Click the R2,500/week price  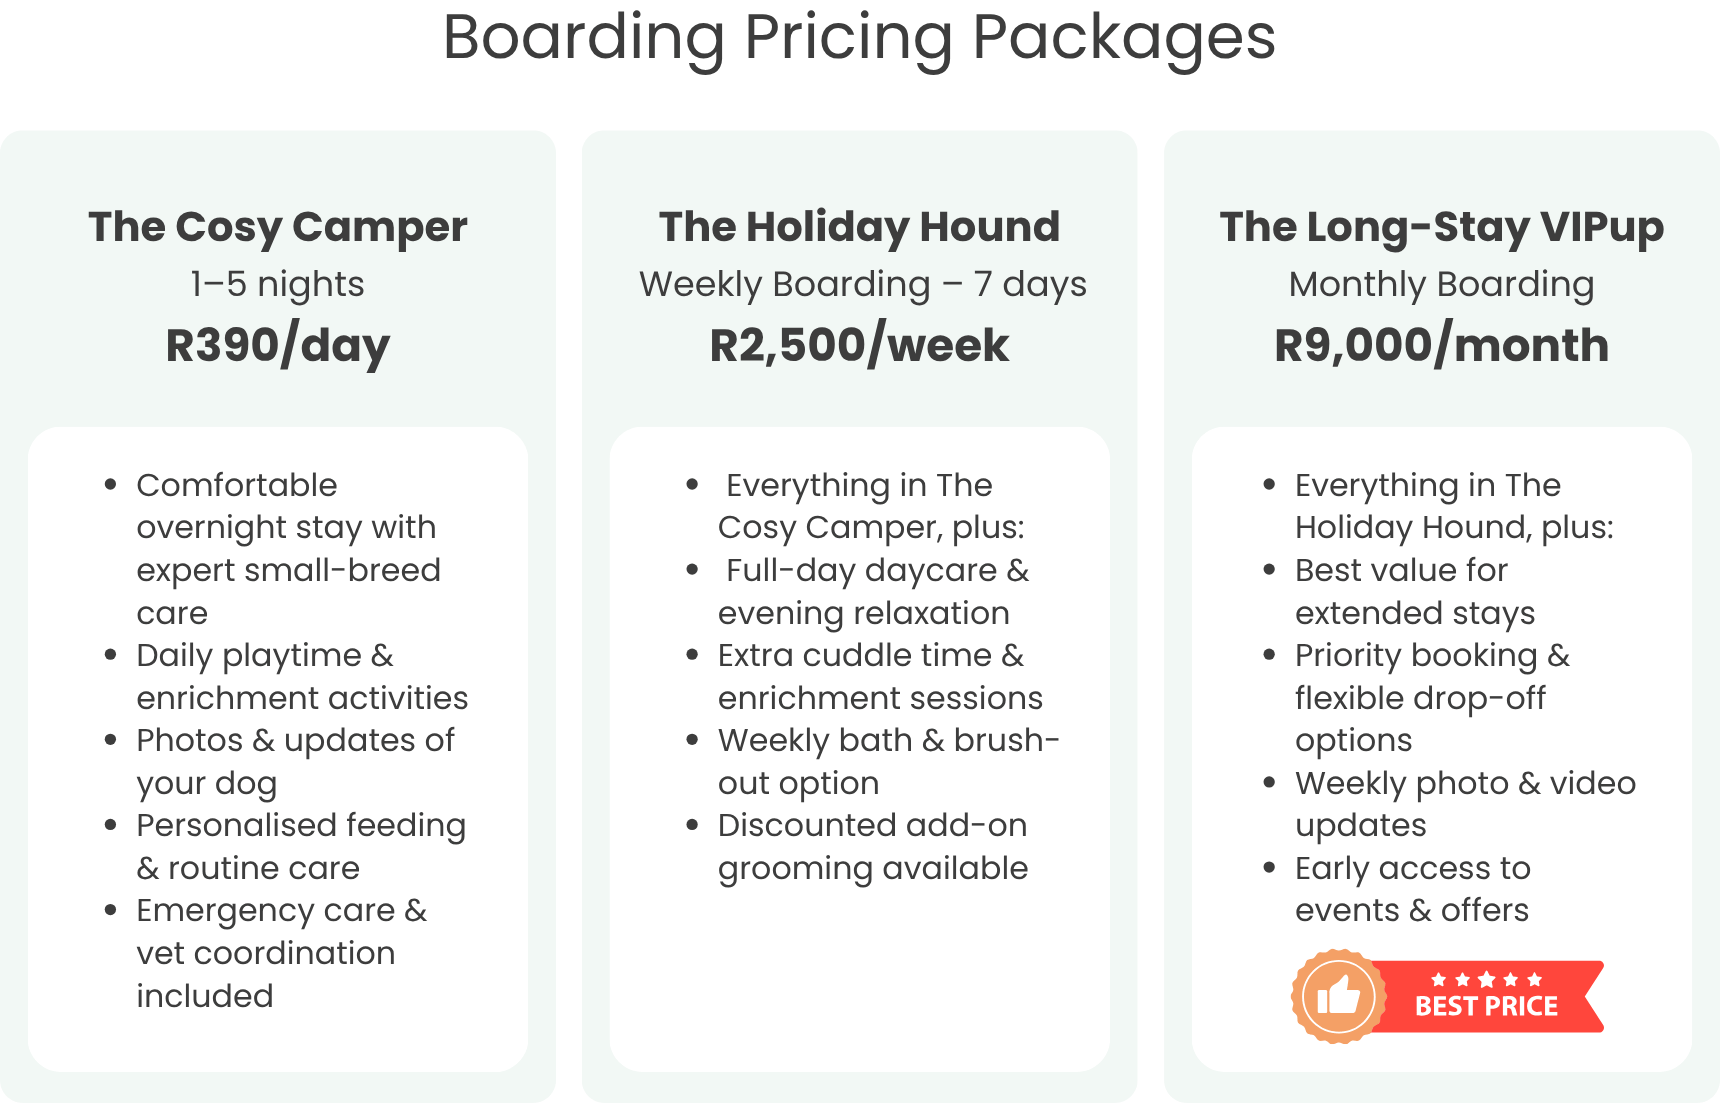pyautogui.click(x=859, y=346)
